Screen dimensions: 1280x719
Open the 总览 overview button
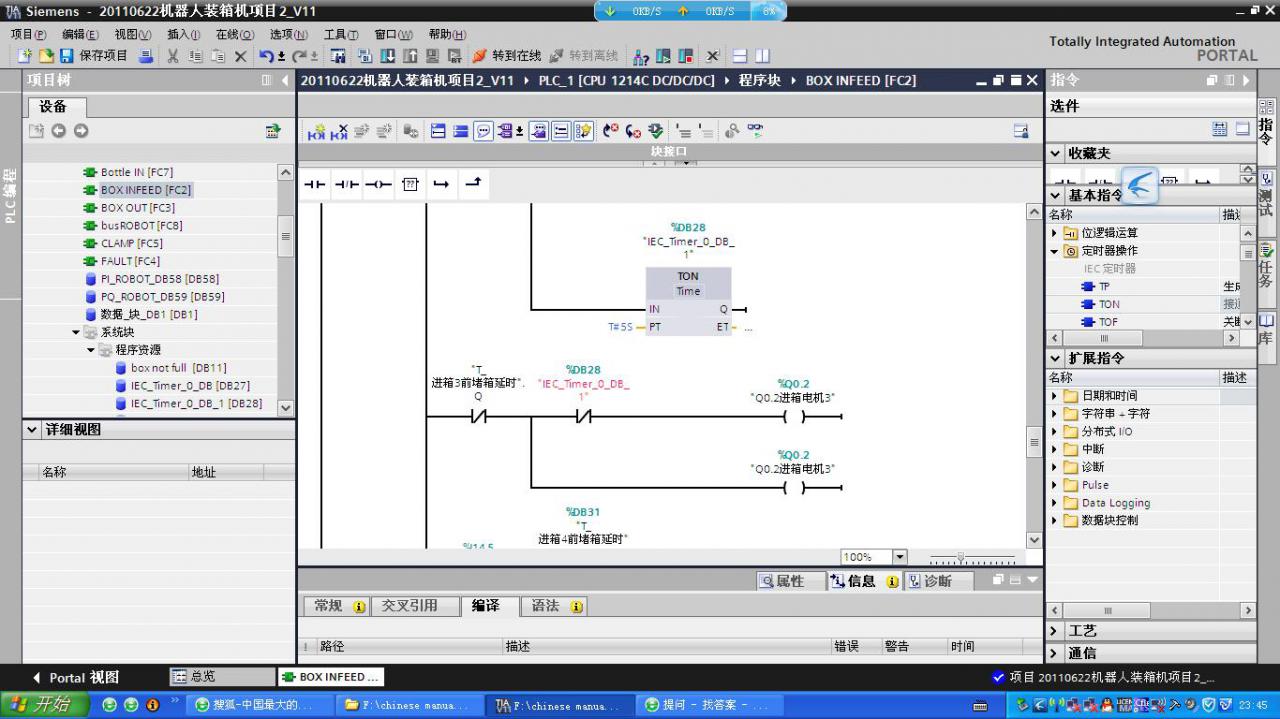tap(222, 677)
